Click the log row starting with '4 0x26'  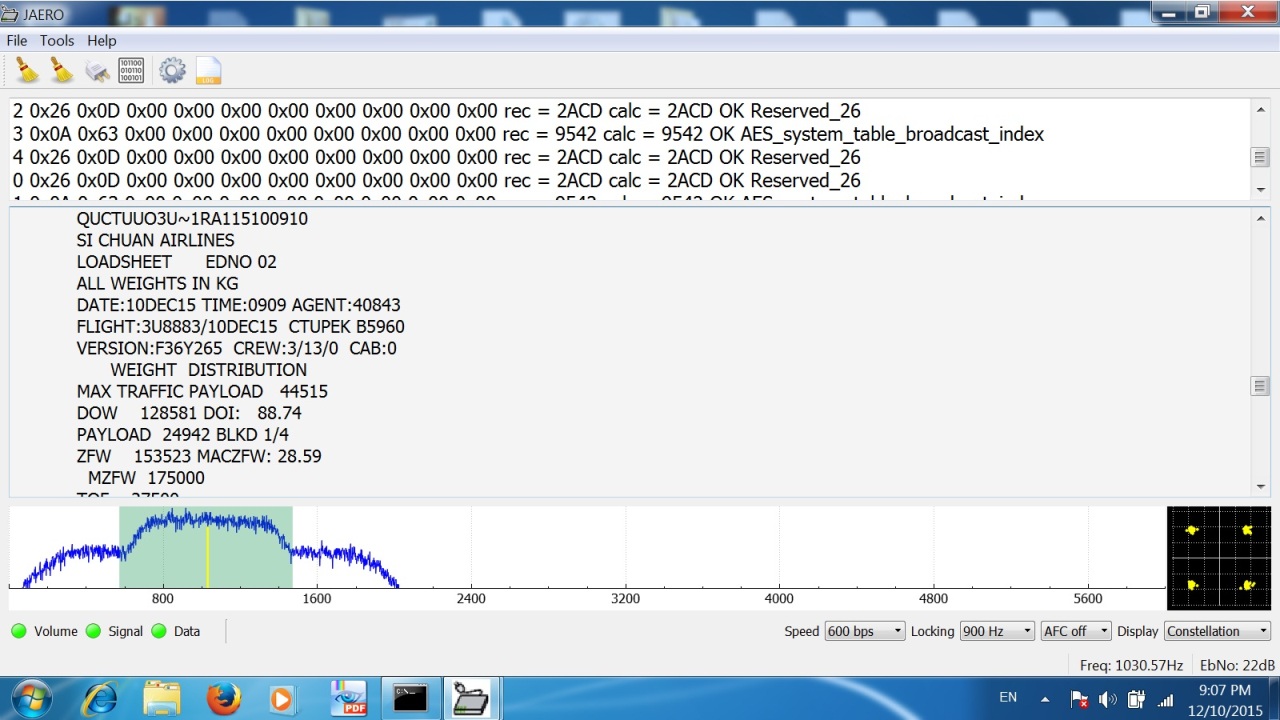pos(436,157)
